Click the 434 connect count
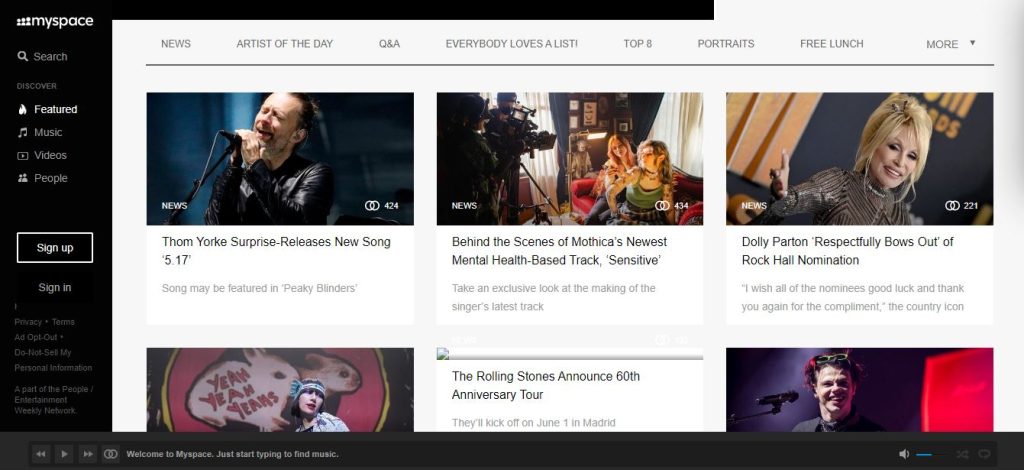This screenshot has height=470, width=1024. pos(681,206)
